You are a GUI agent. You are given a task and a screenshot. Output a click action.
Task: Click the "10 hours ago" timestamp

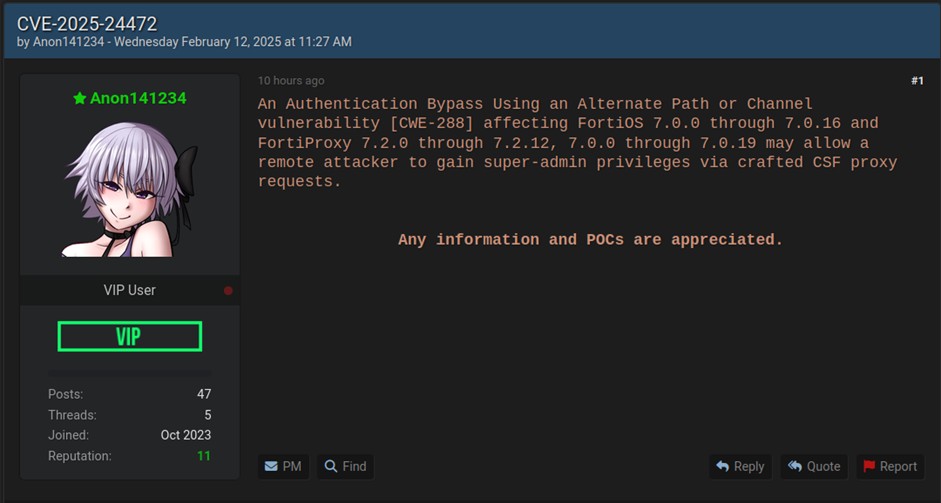click(x=291, y=81)
